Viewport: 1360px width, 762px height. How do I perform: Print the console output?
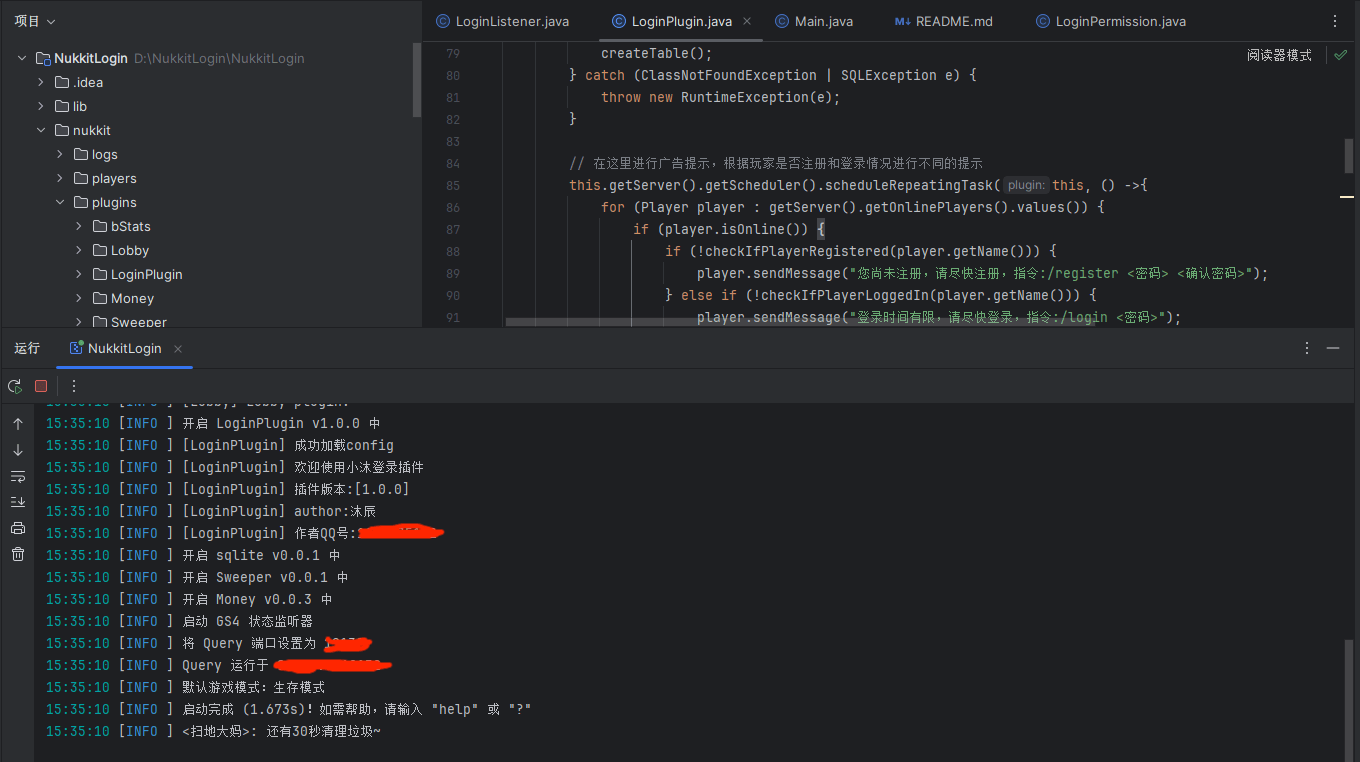coord(18,528)
